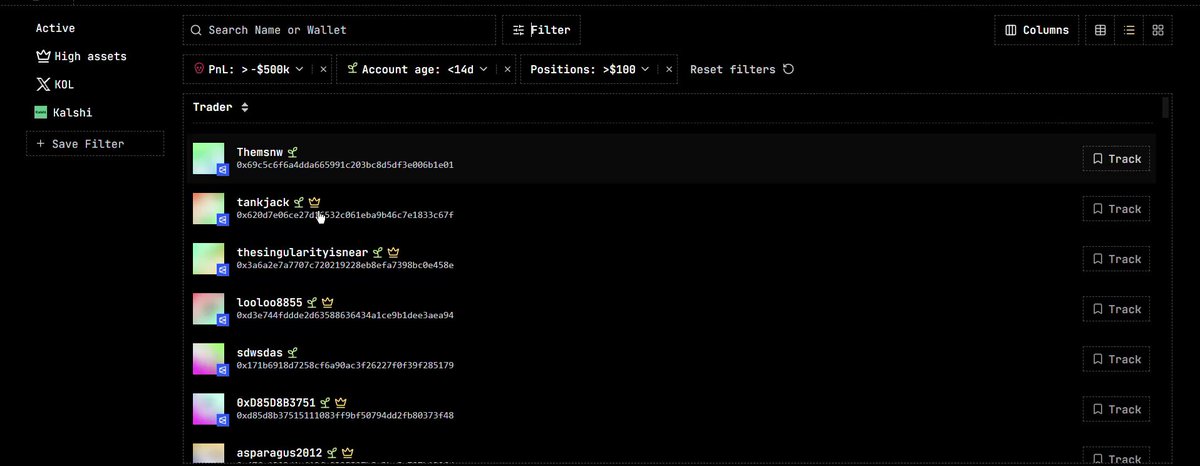Viewport: 1200px width, 466px height.
Task: Click the sprout icon beside sdwsdas
Action: point(292,352)
